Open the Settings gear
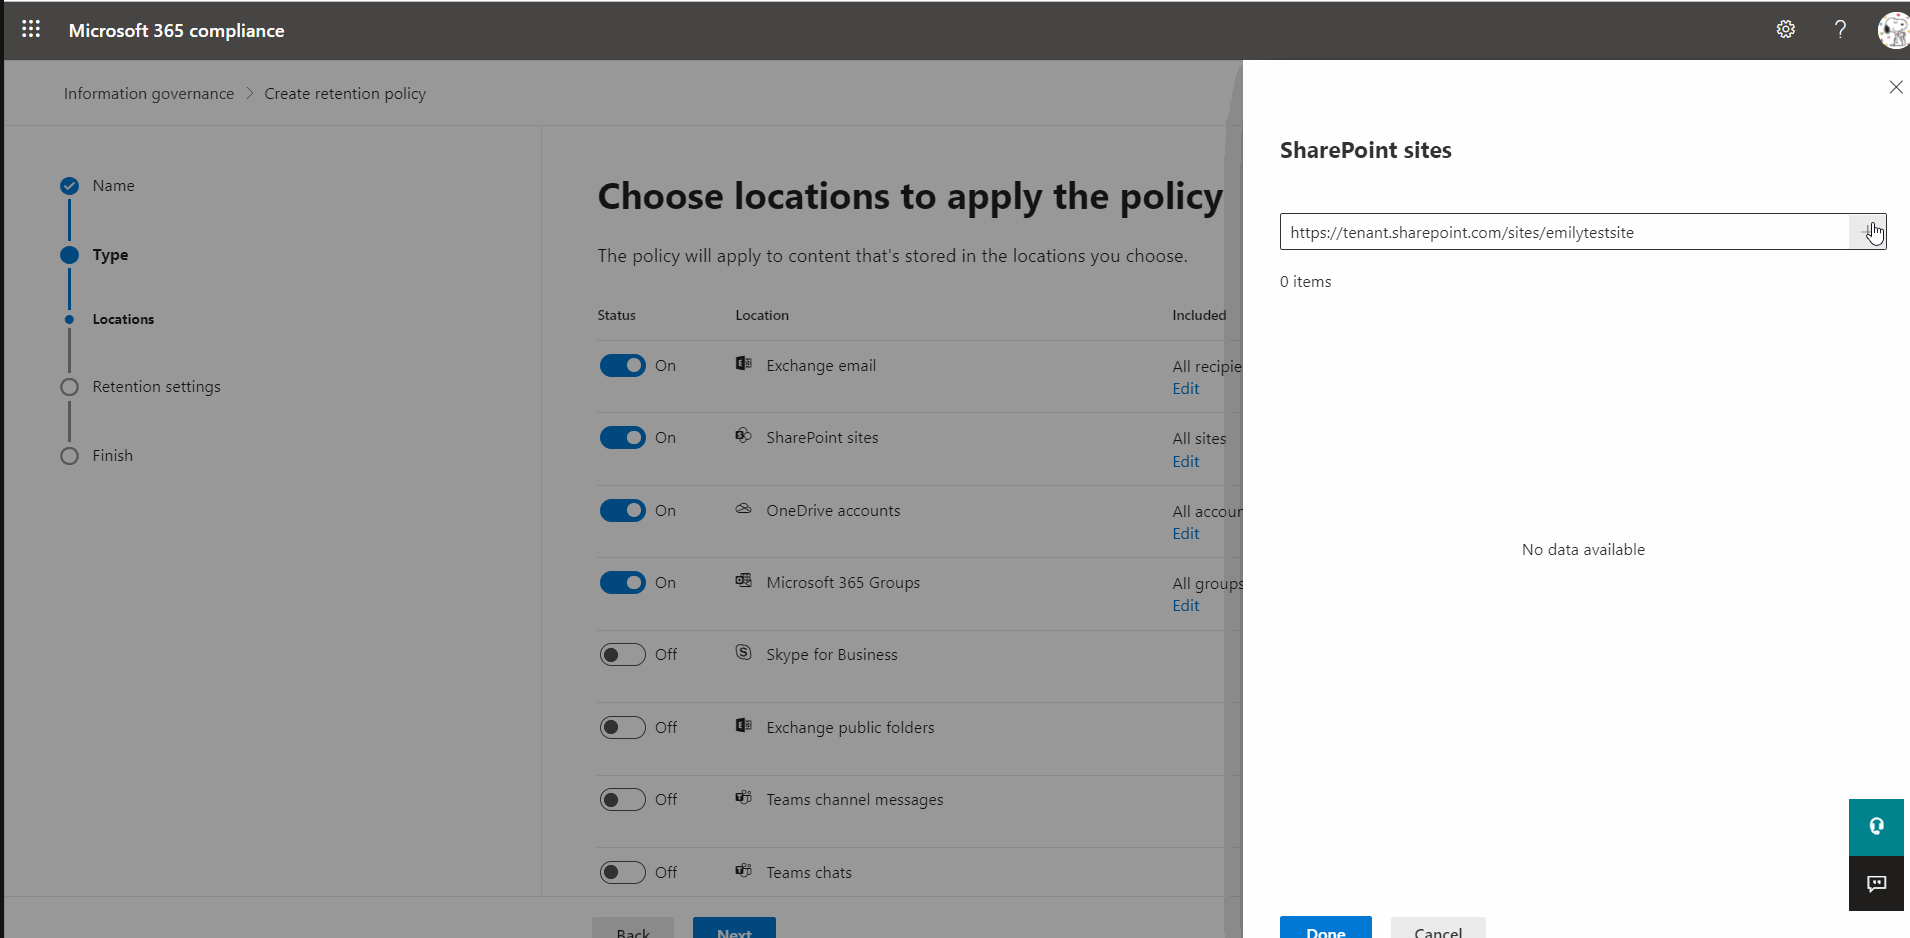 point(1786,30)
